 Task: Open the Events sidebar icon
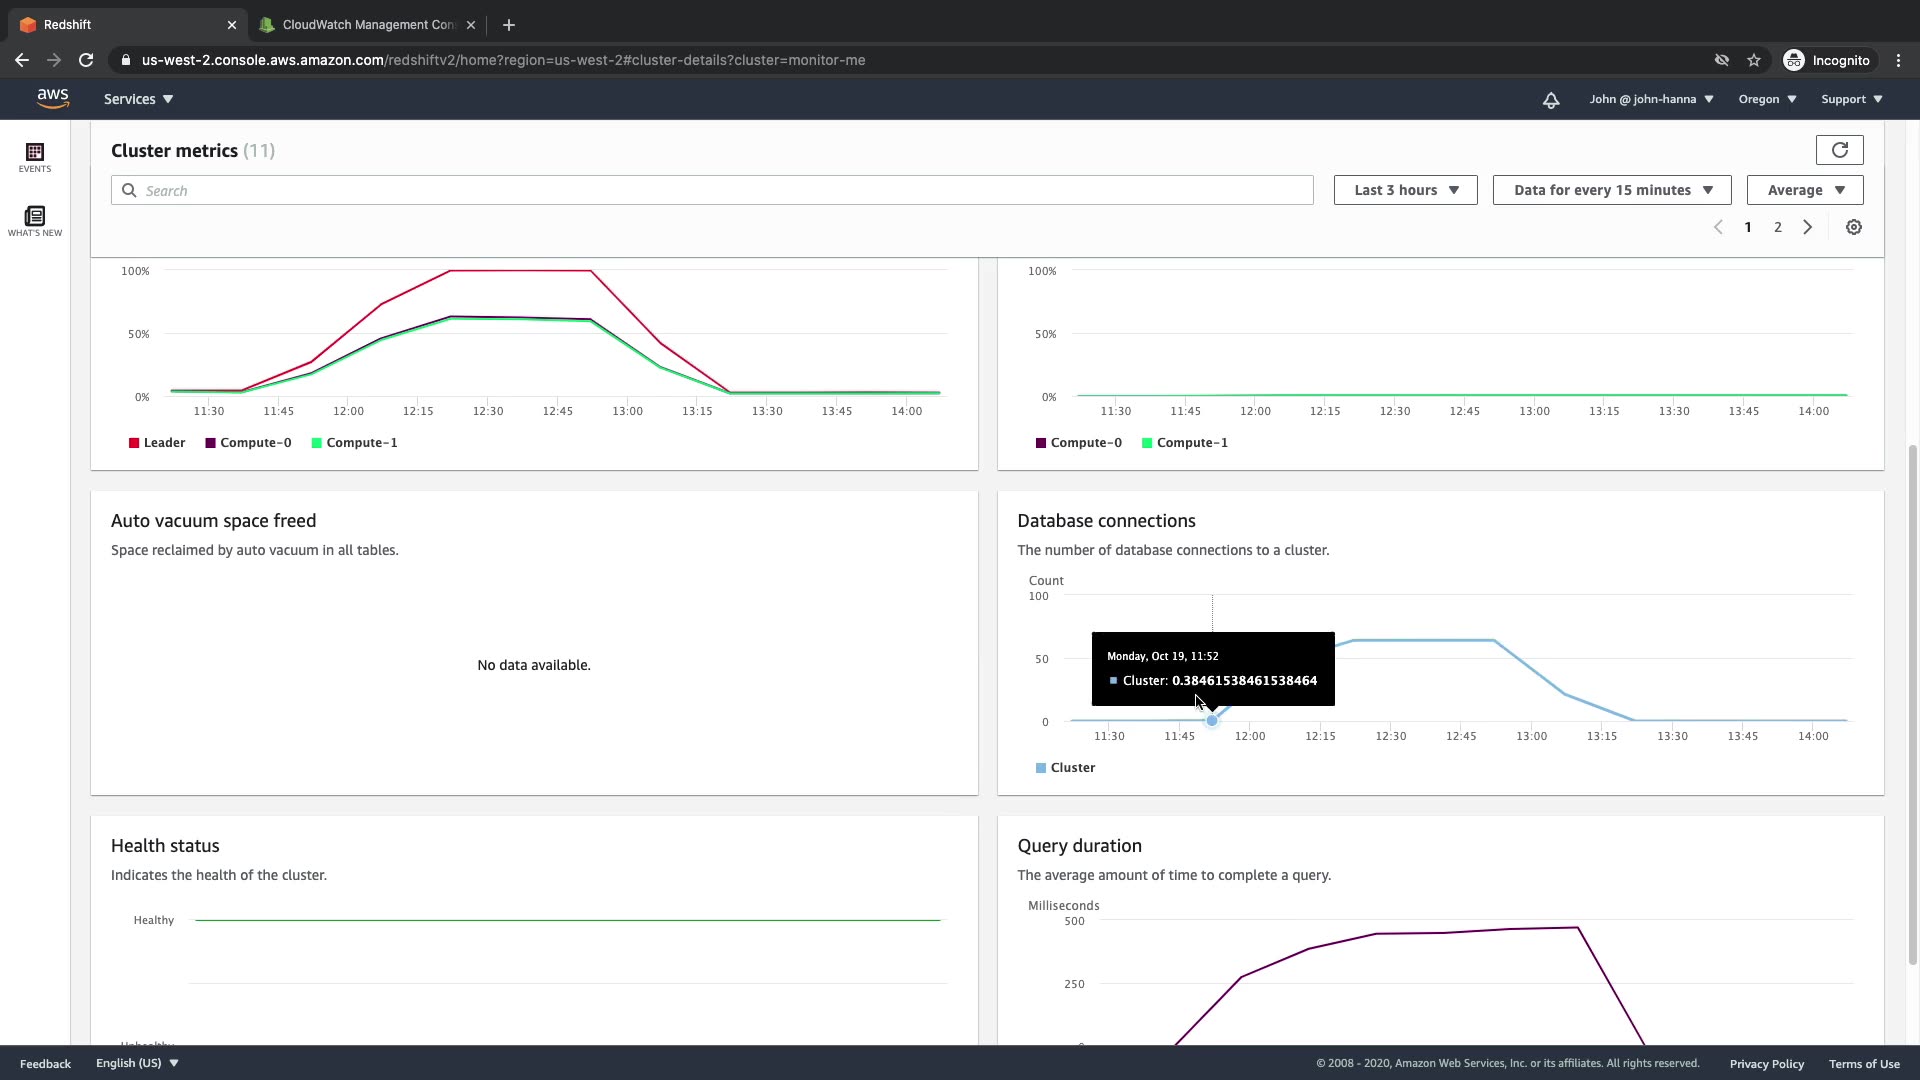(x=35, y=157)
